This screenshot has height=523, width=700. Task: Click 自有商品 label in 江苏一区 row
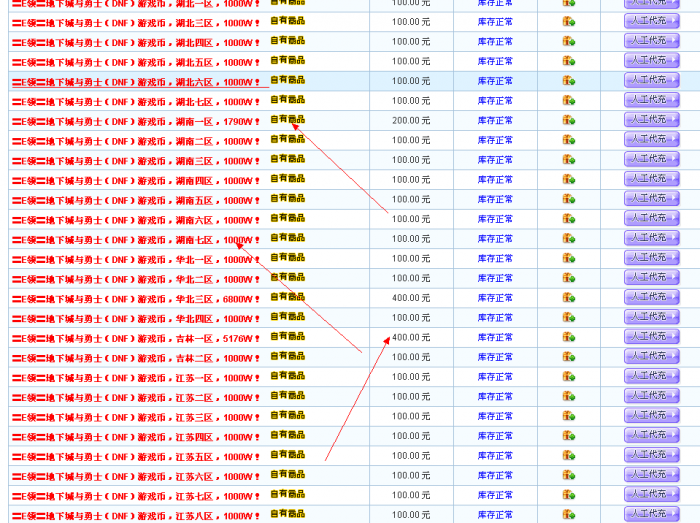(x=288, y=375)
